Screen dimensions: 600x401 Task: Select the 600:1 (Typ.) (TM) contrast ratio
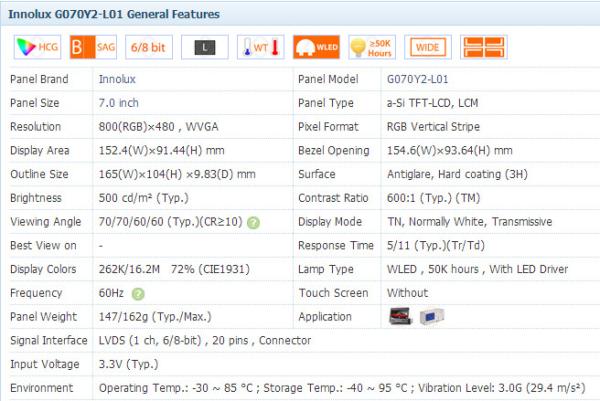pyautogui.click(x=433, y=198)
